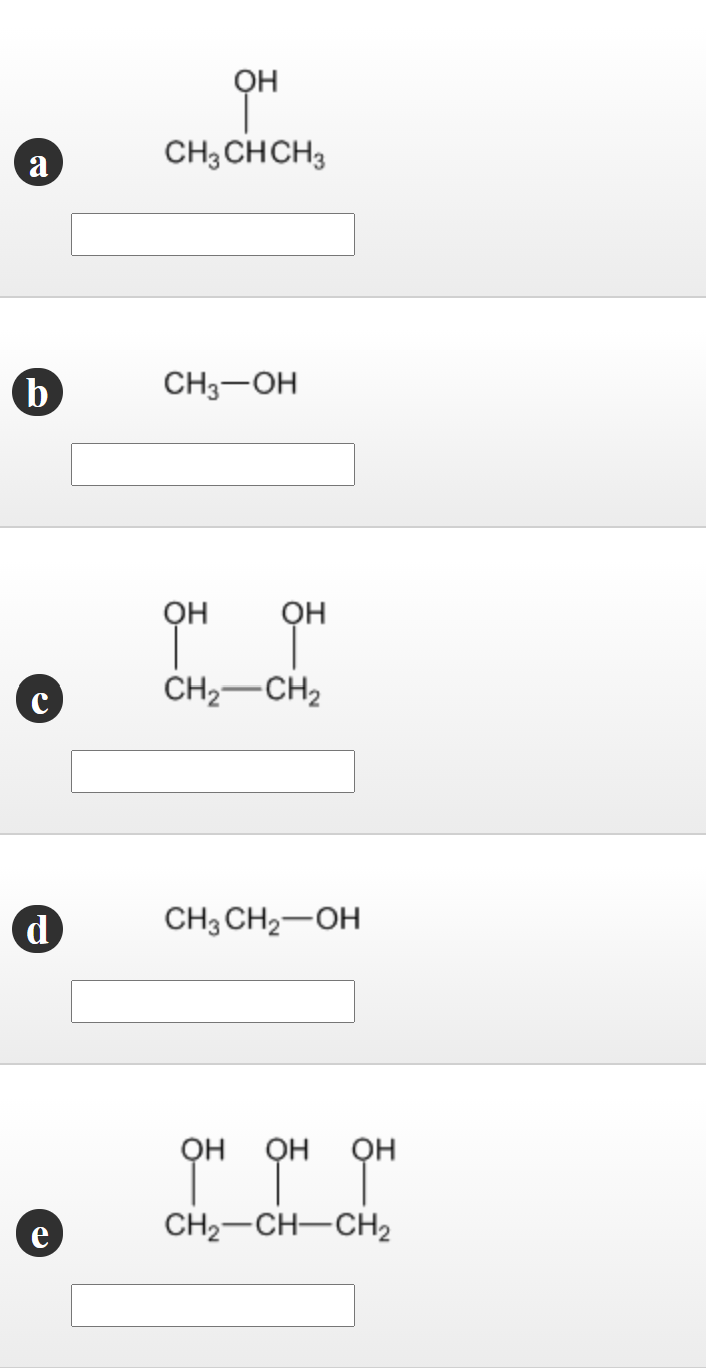Select the CH3-OH structure in part b
The image size is (706, 1368).
point(231,383)
